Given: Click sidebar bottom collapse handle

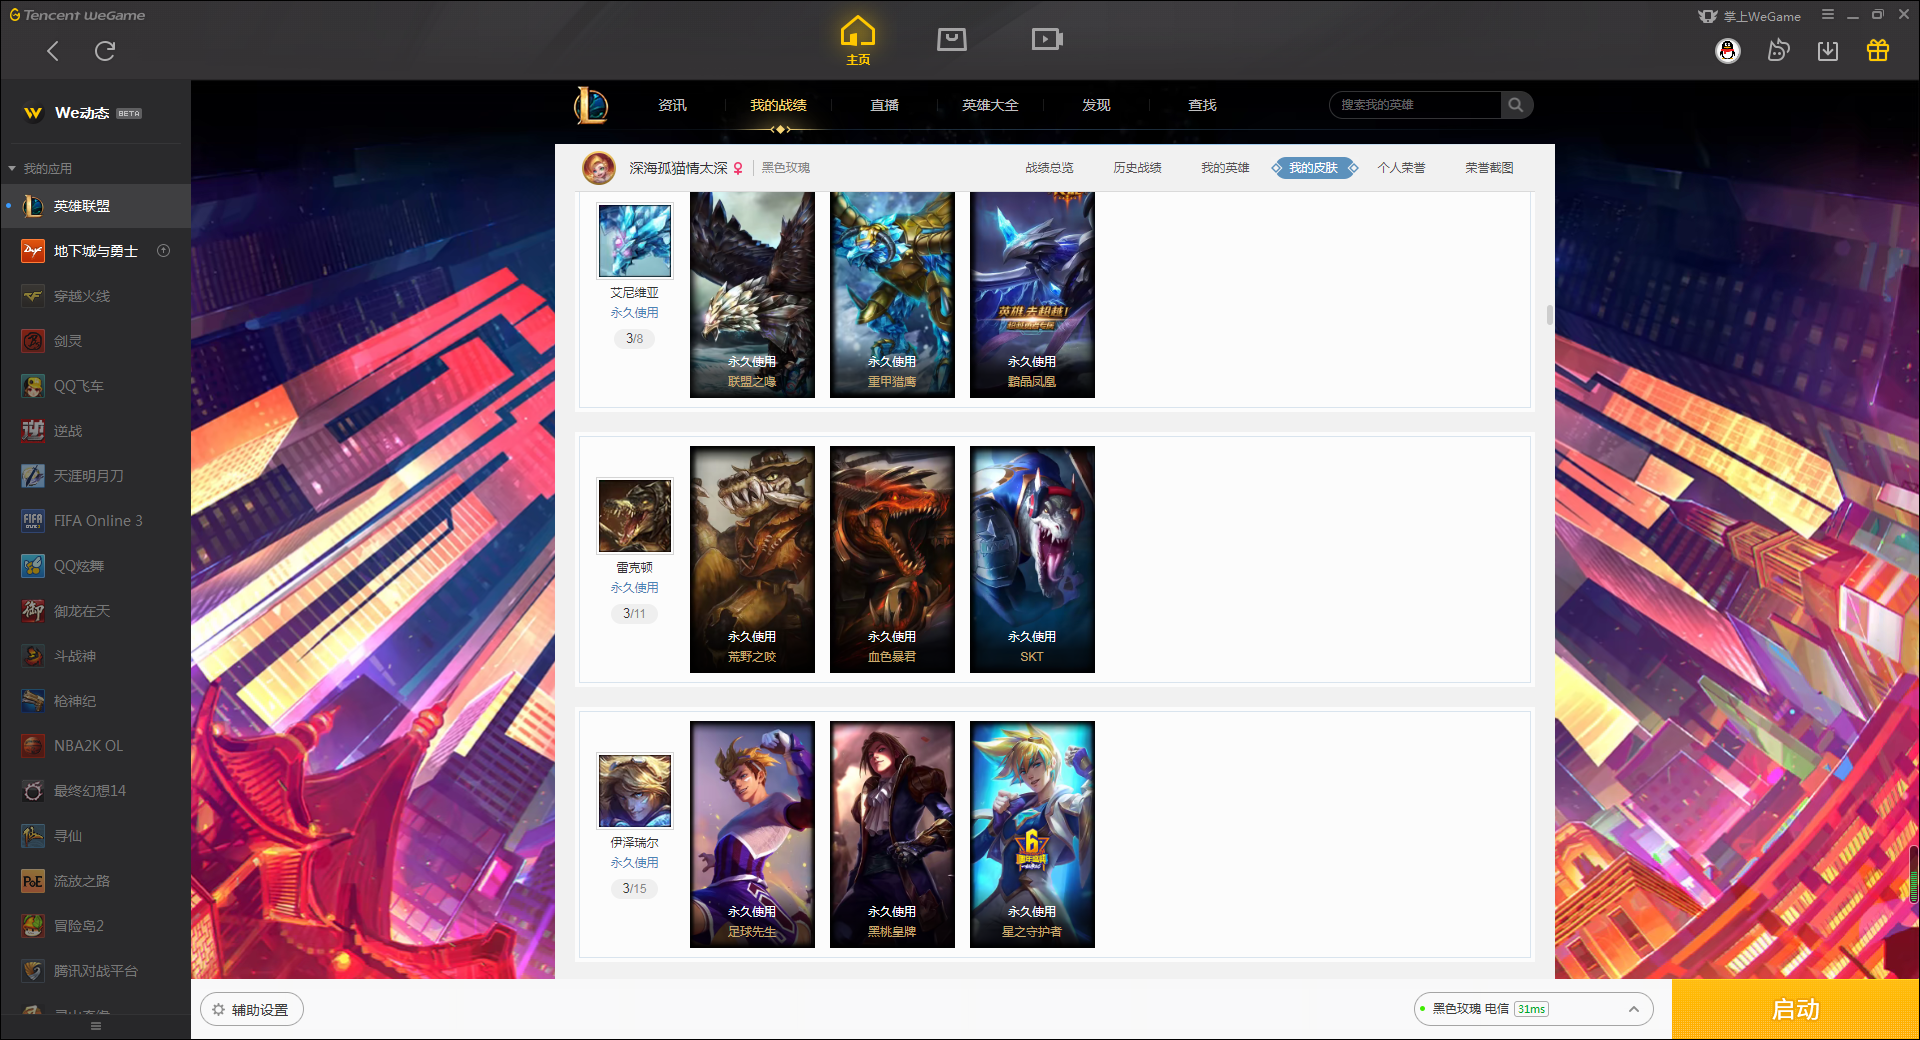Looking at the screenshot, I should point(96,1026).
